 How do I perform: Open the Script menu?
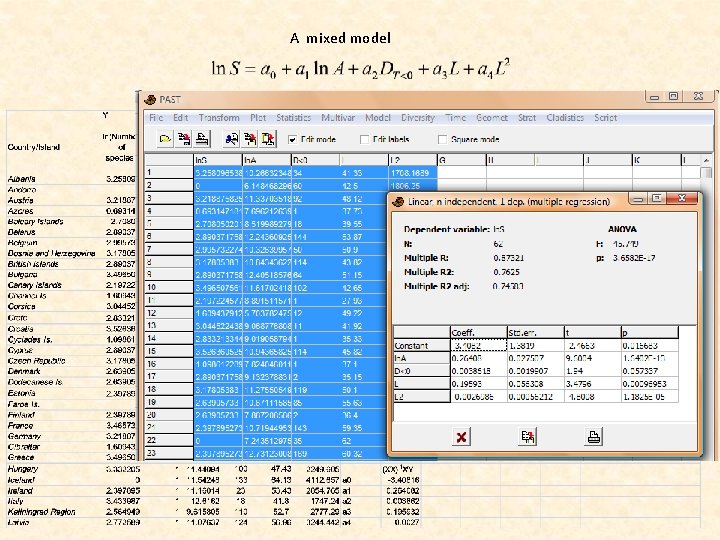(x=605, y=118)
